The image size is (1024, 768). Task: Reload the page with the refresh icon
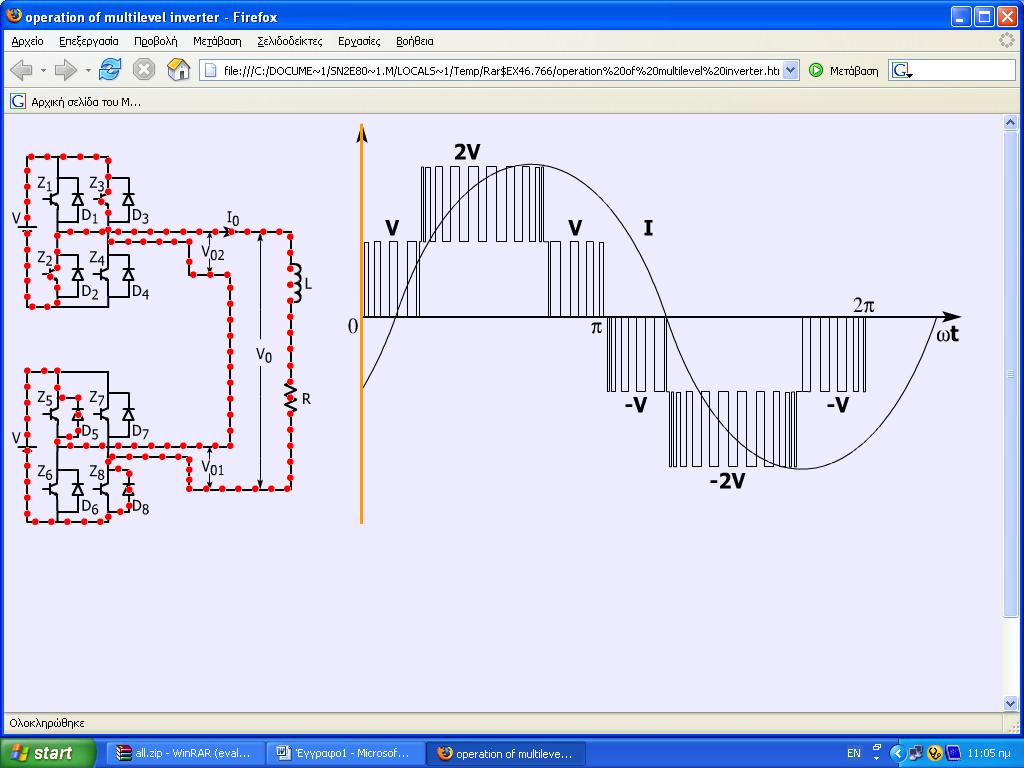(x=110, y=69)
